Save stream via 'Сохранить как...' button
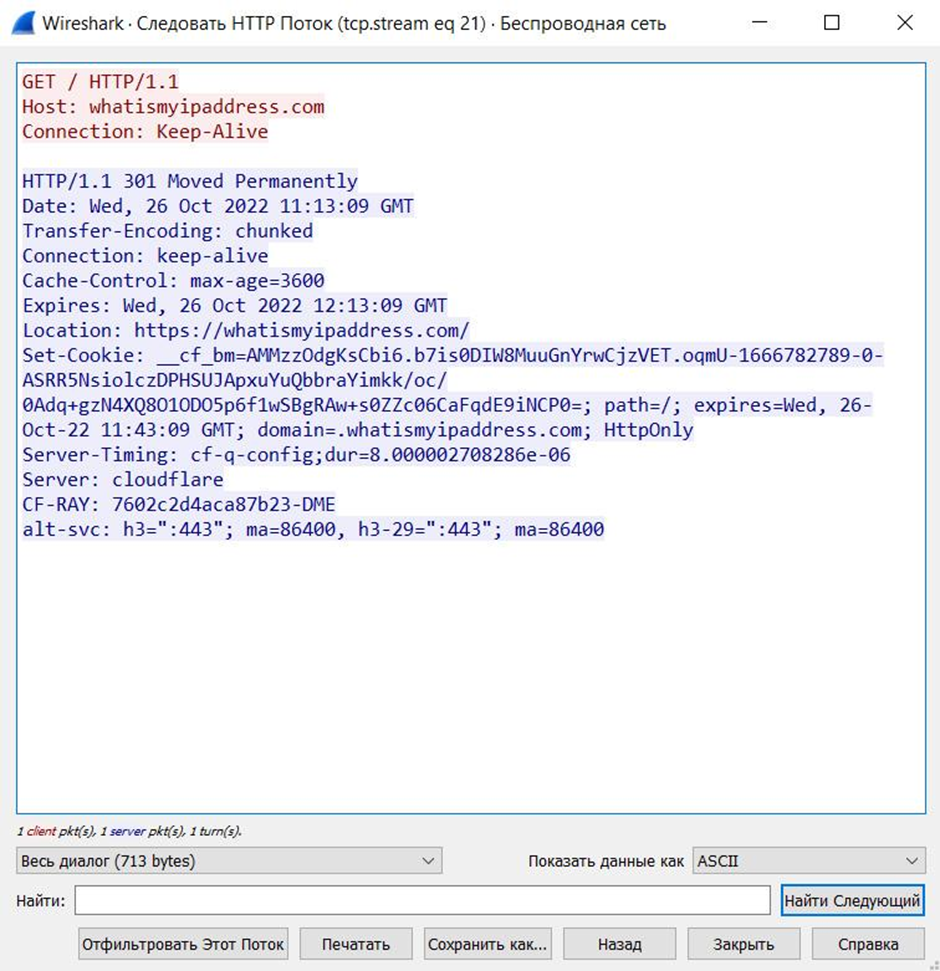The width and height of the screenshot is (940, 971). 487,944
